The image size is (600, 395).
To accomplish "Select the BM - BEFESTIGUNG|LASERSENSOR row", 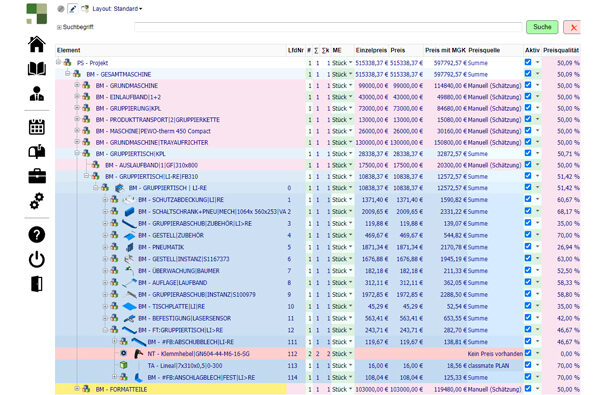I will tap(184, 318).
